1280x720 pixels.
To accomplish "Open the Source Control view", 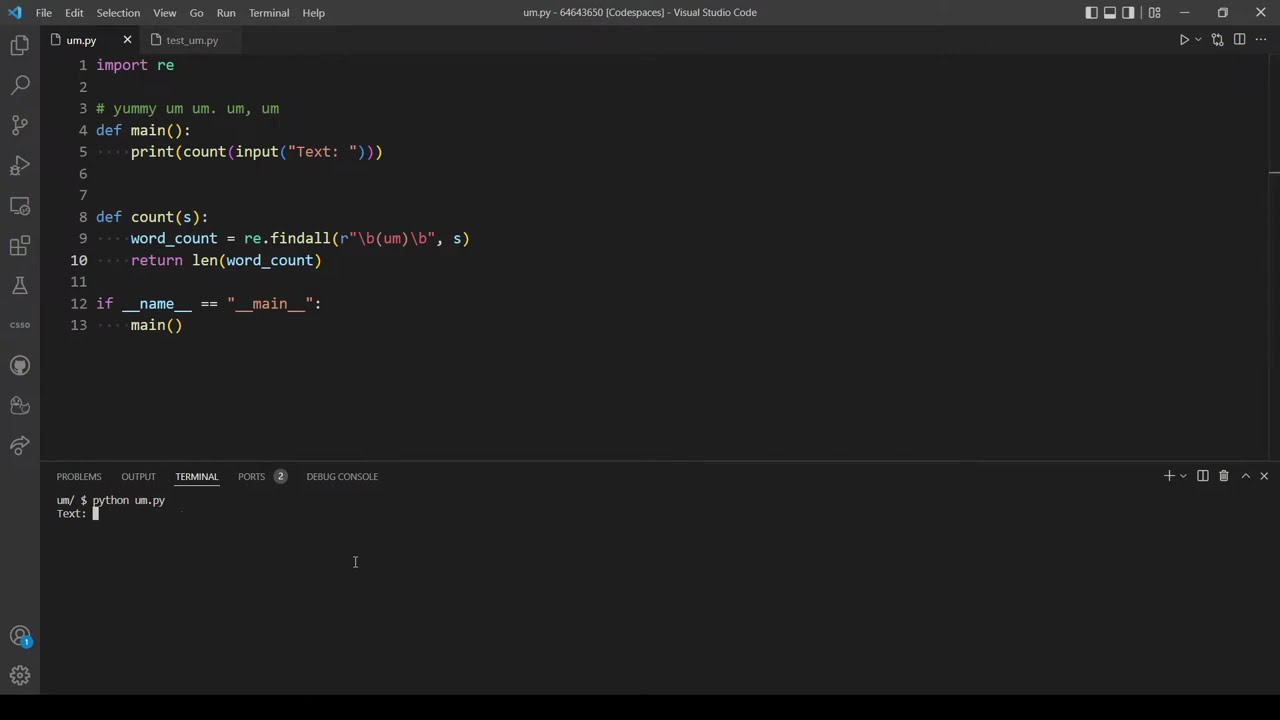I will coord(20,126).
